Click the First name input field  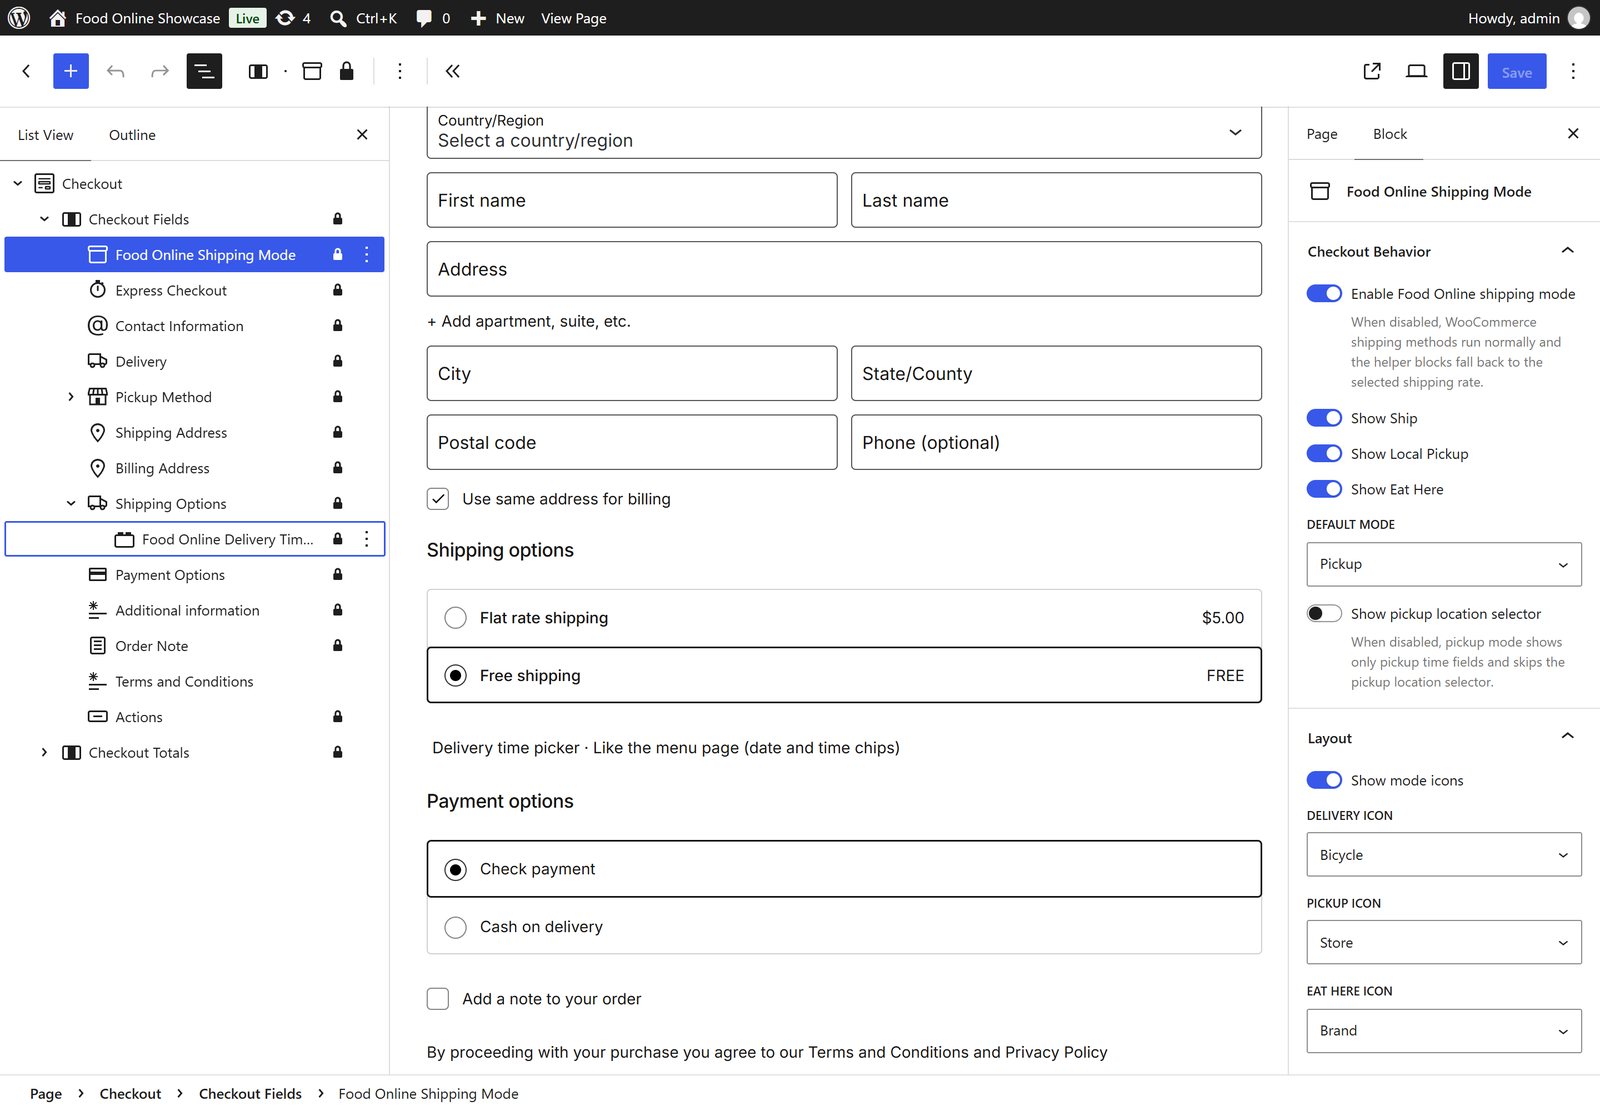[632, 200]
